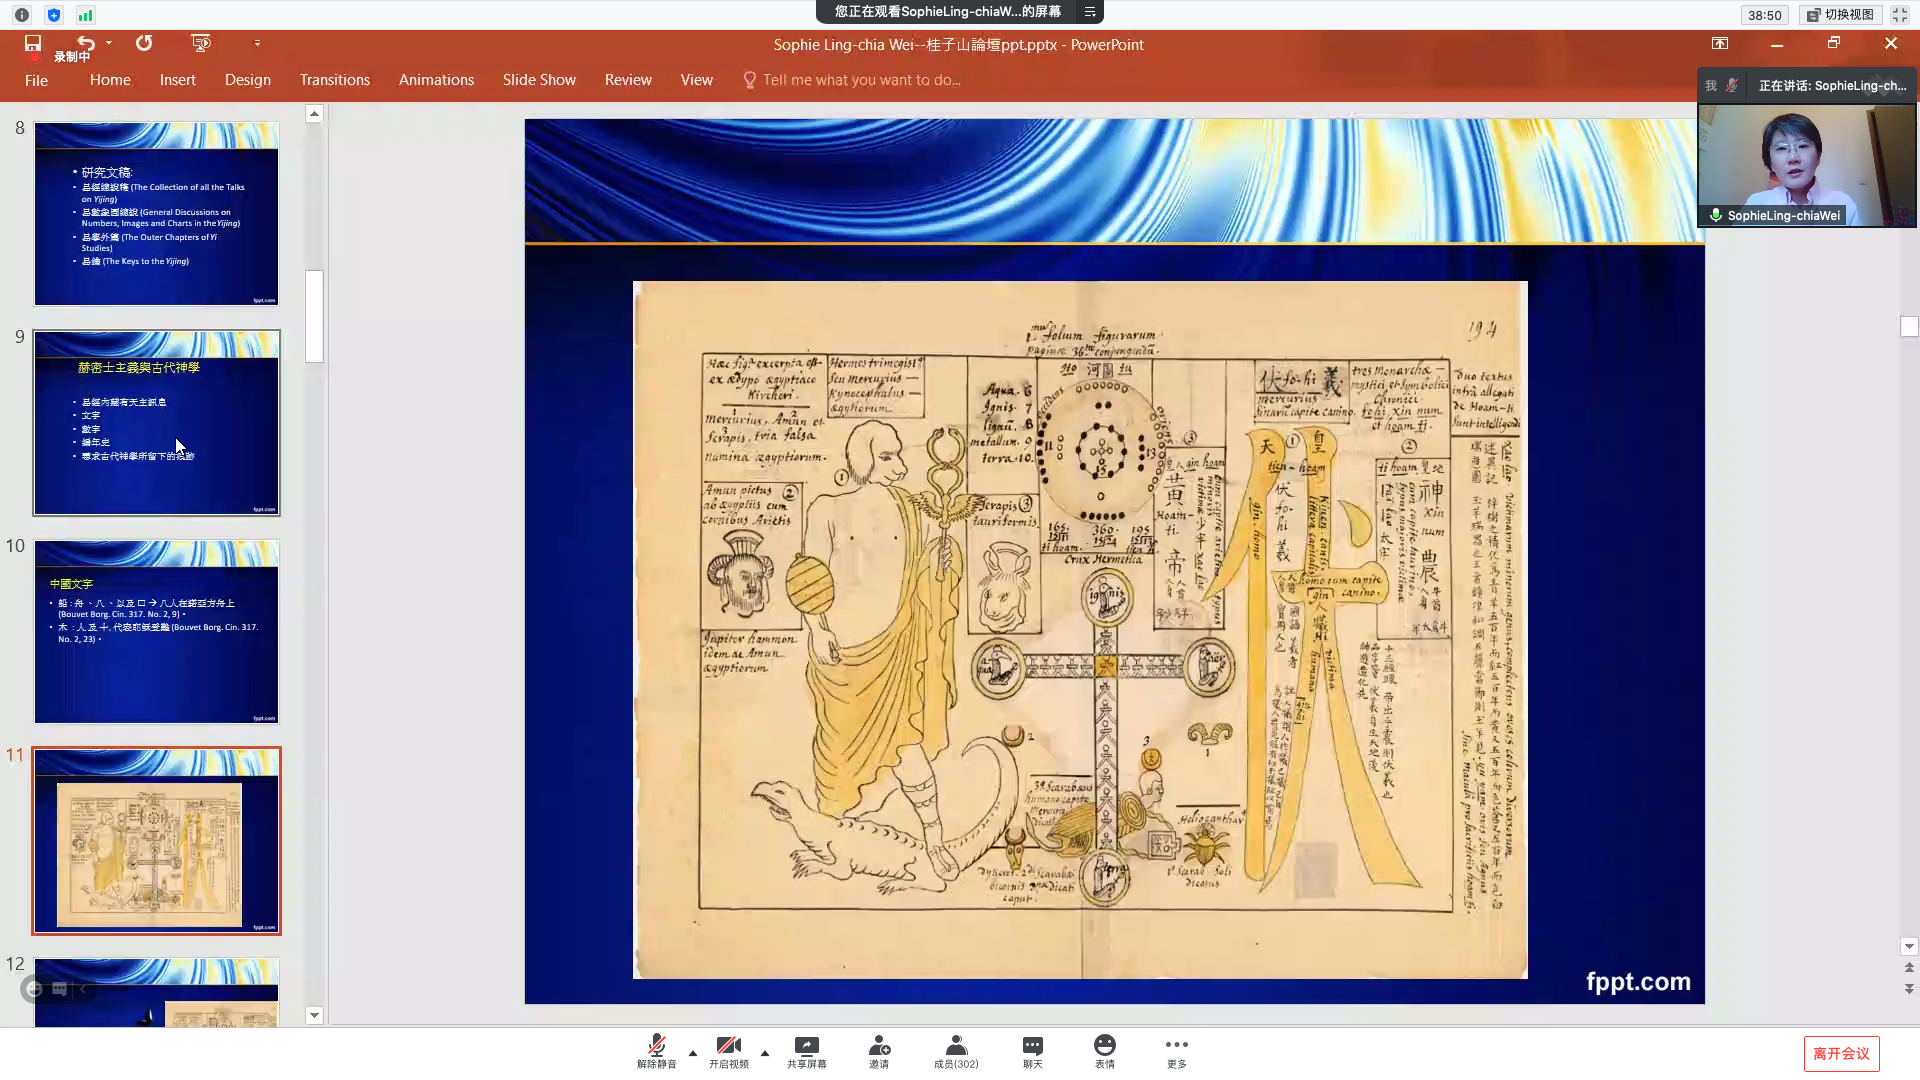Image resolution: width=1920 pixels, height=1080 pixels.
Task: Turn on camera with 开启视频
Action: 729,1051
